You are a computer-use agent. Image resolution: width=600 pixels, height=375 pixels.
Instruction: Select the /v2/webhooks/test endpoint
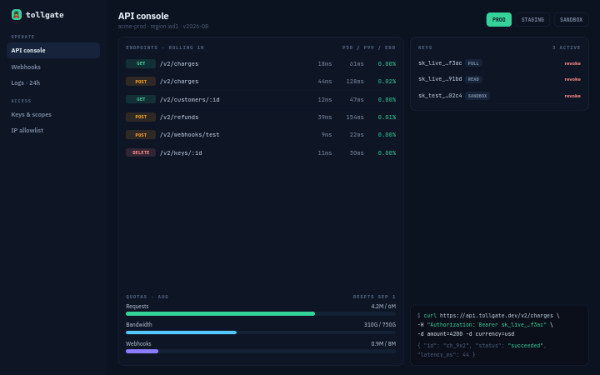pyautogui.click(x=261, y=135)
